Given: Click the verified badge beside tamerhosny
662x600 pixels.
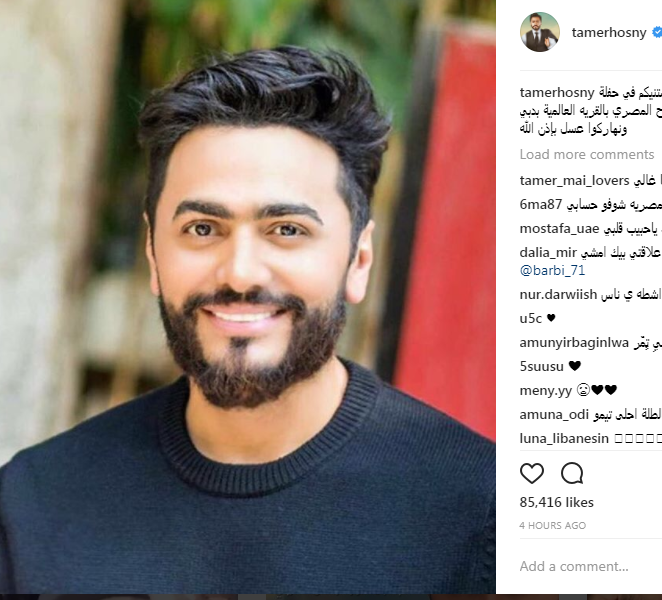Looking at the screenshot, I should point(657,33).
